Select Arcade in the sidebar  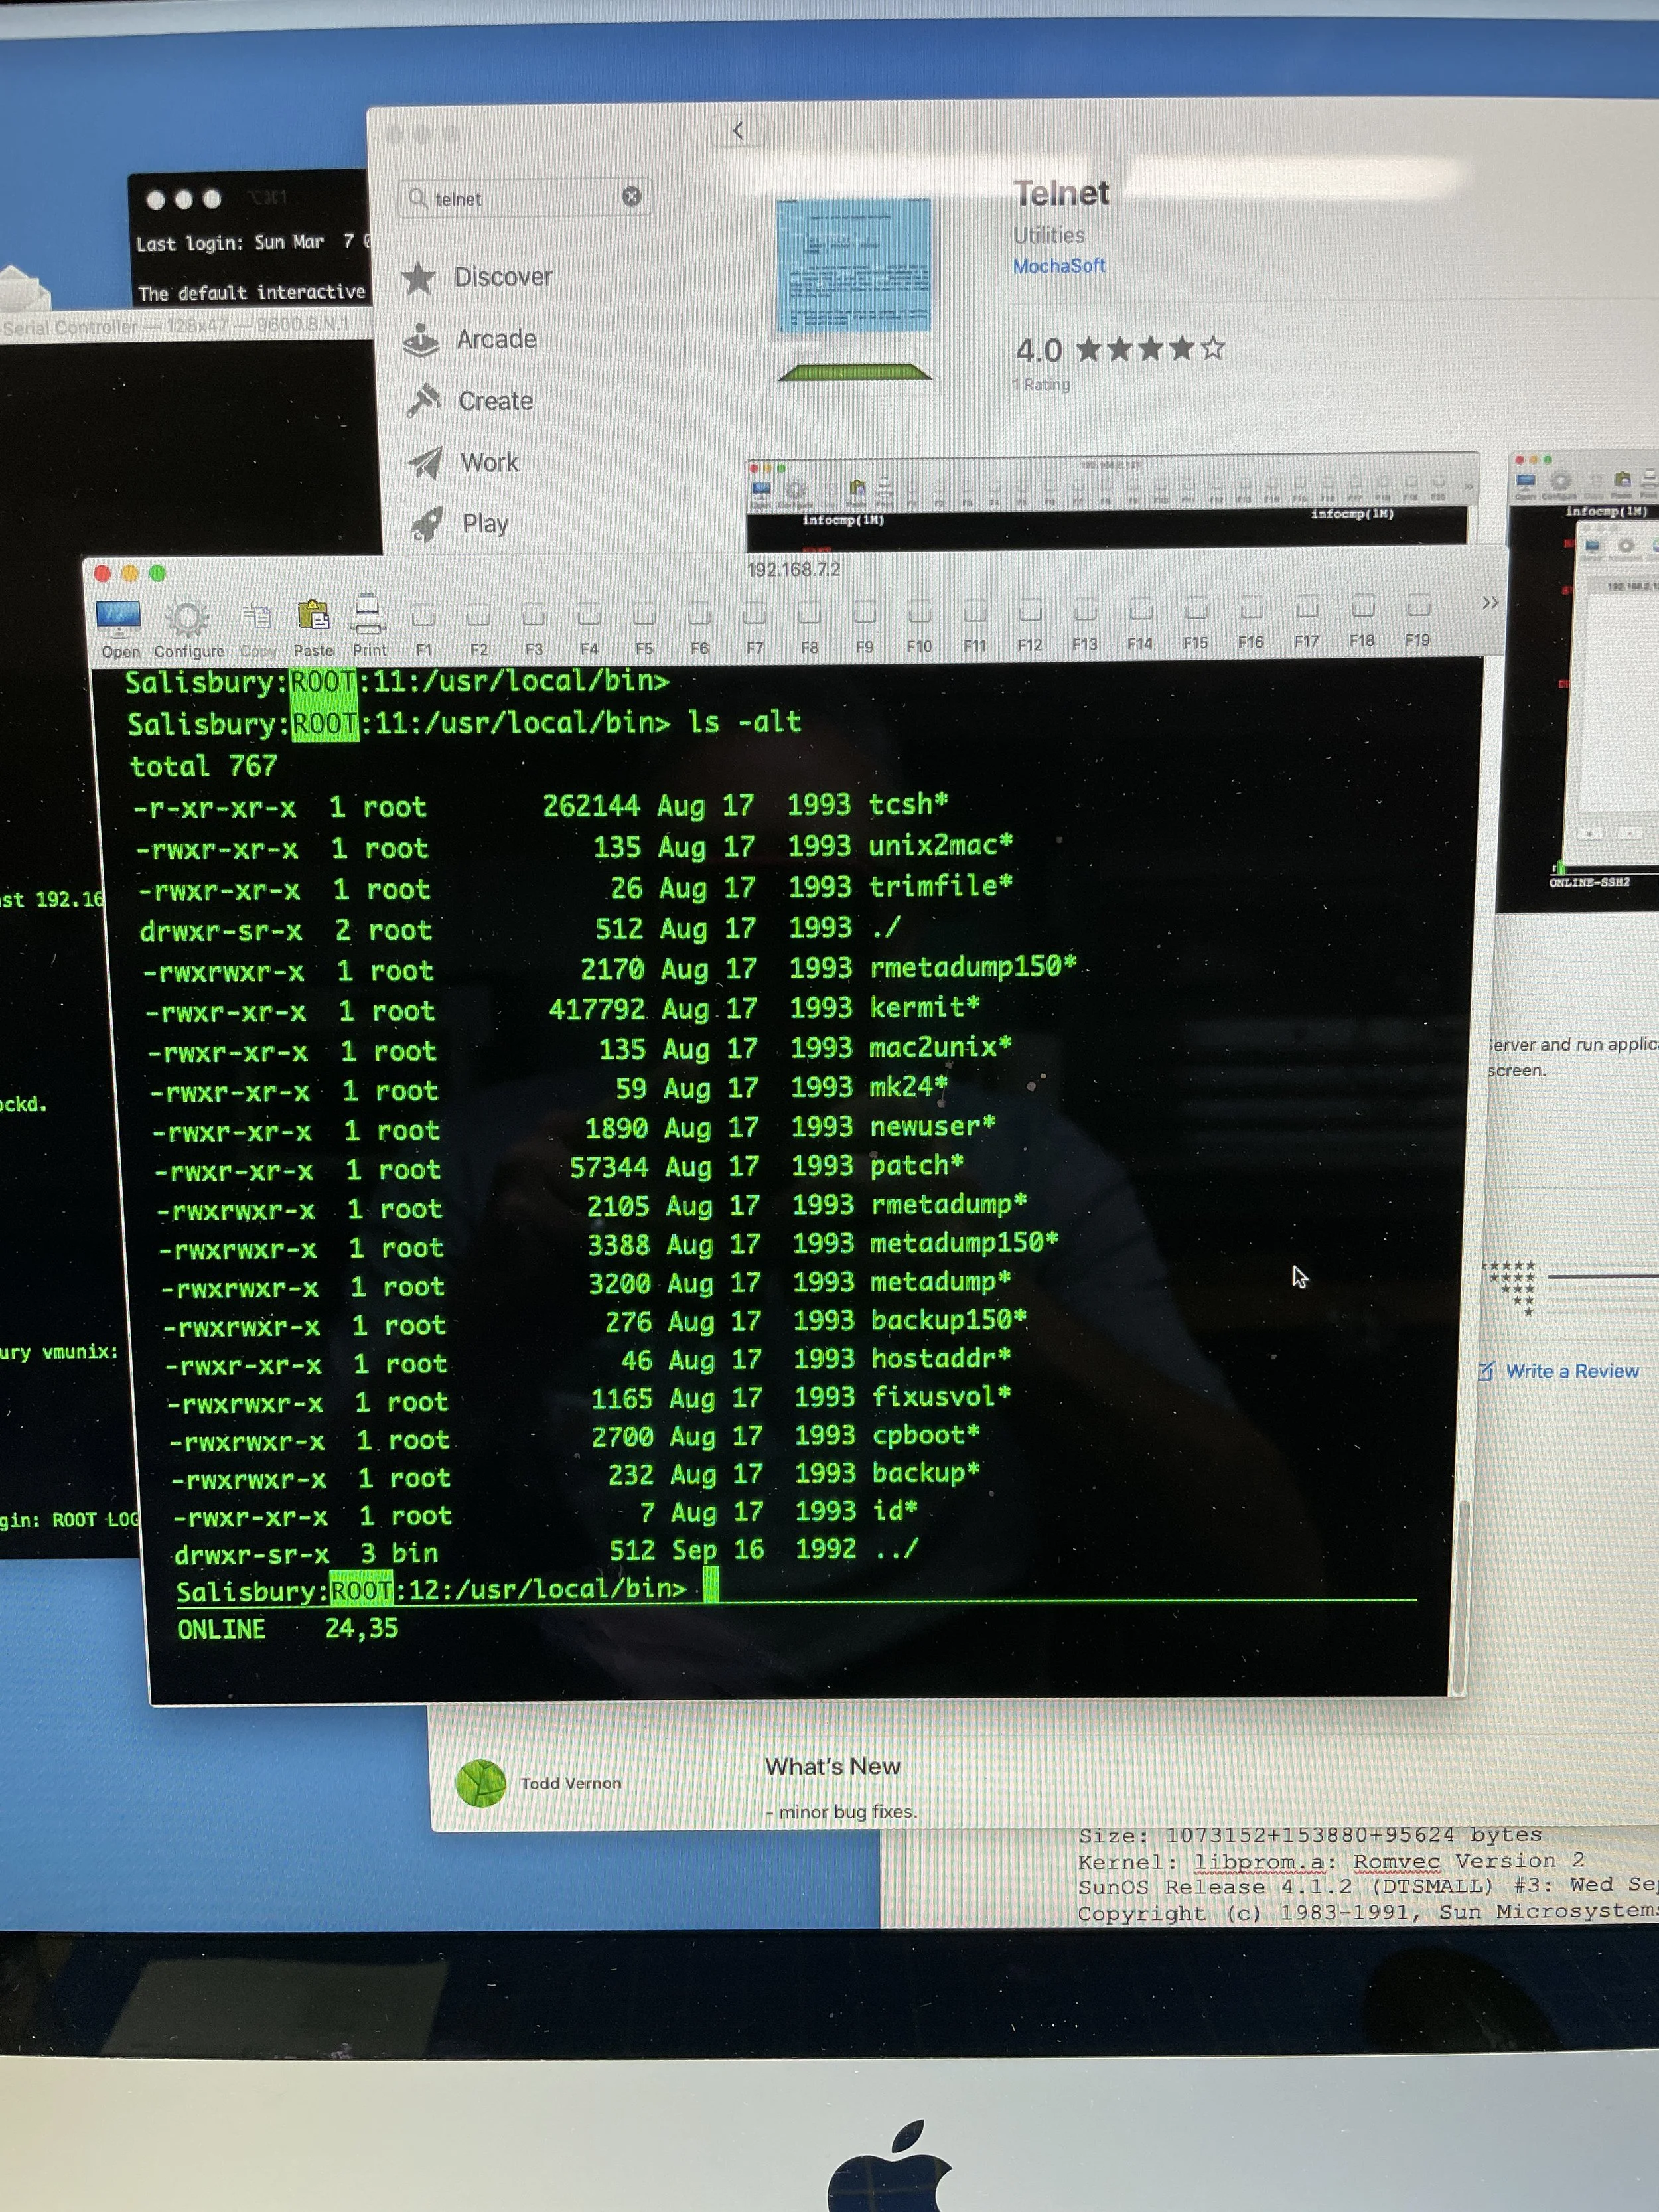click(x=496, y=340)
